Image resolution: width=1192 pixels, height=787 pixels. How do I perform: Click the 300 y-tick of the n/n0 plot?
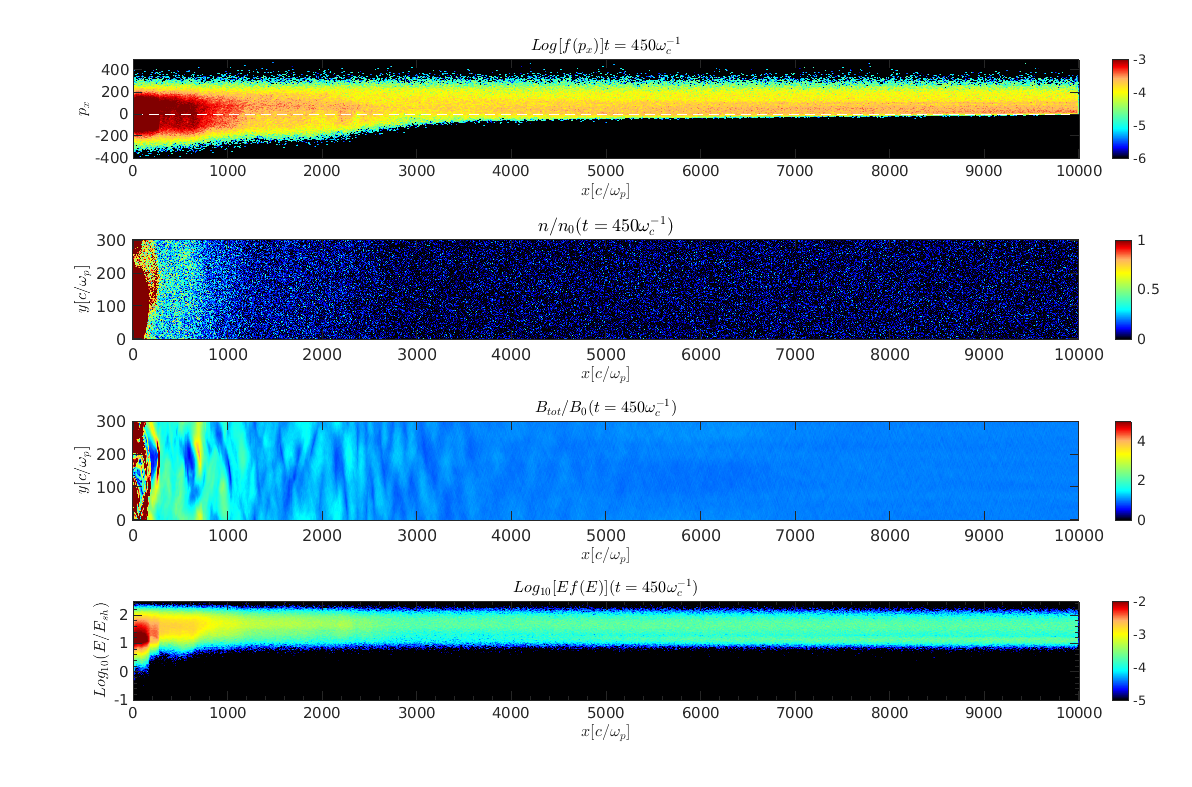pyautogui.click(x=112, y=240)
